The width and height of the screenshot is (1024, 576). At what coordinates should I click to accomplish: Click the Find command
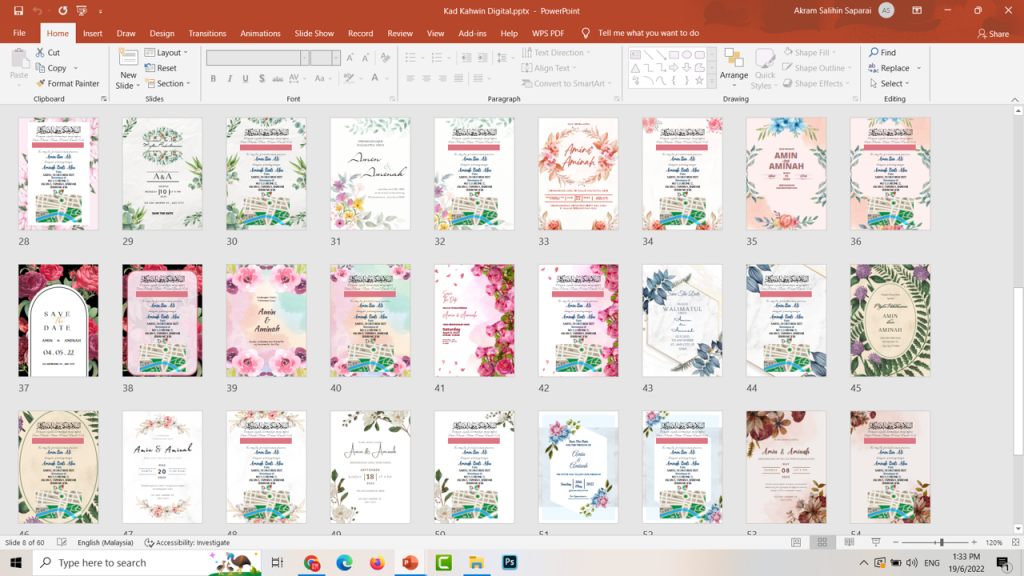[x=882, y=52]
